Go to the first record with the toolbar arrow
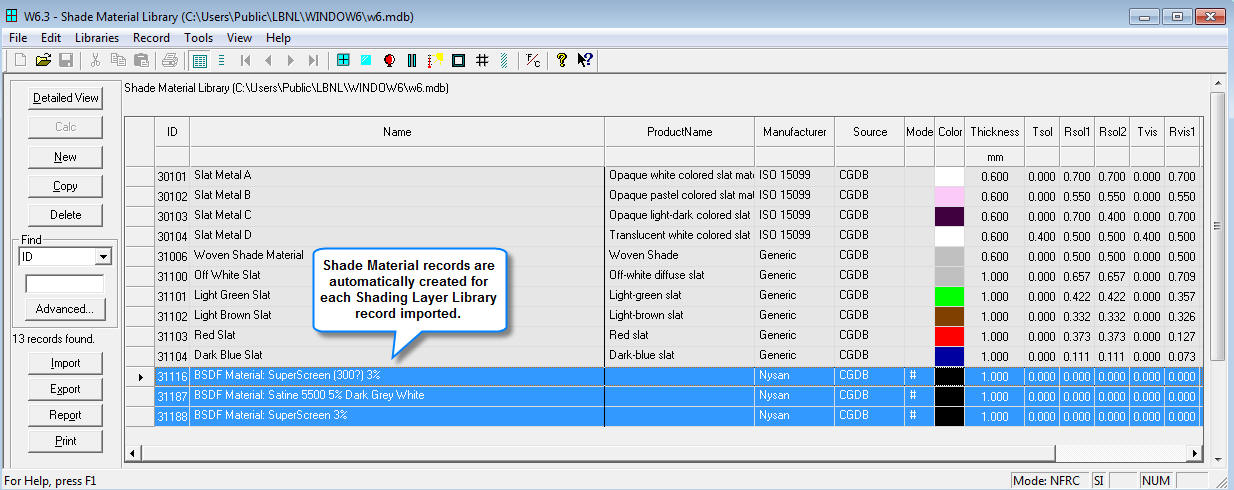 [245, 60]
